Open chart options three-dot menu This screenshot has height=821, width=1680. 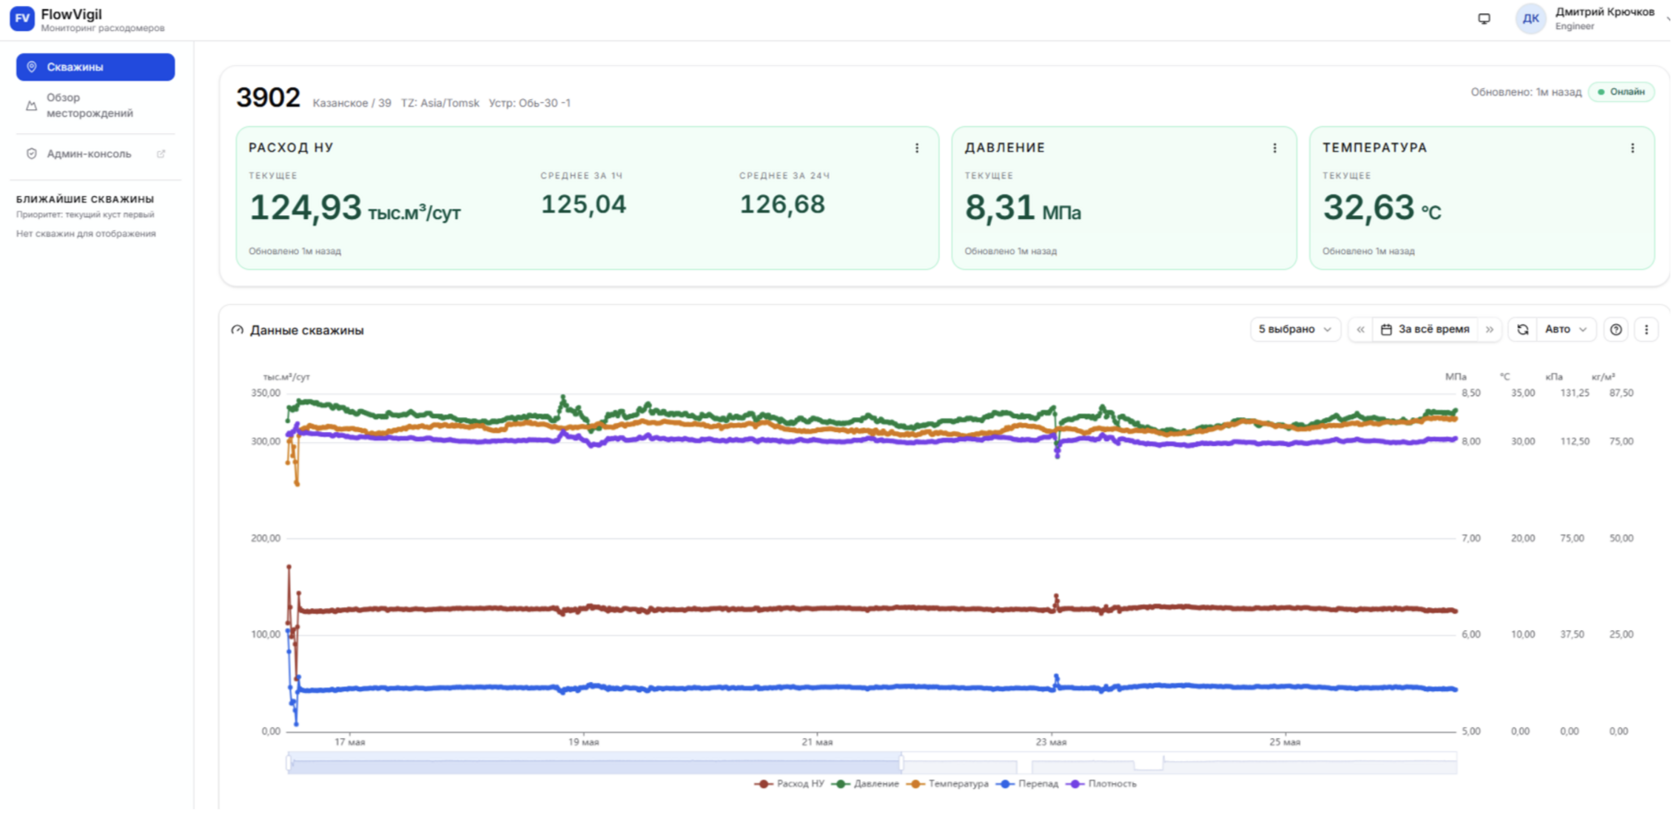pyautogui.click(x=1646, y=329)
